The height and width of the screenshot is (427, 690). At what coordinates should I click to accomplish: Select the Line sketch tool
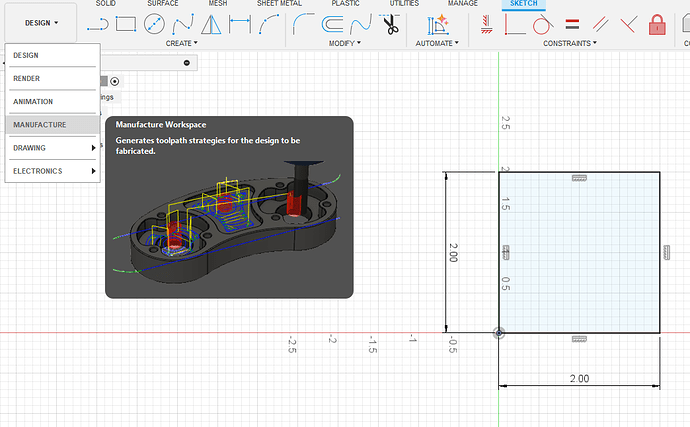click(x=98, y=24)
